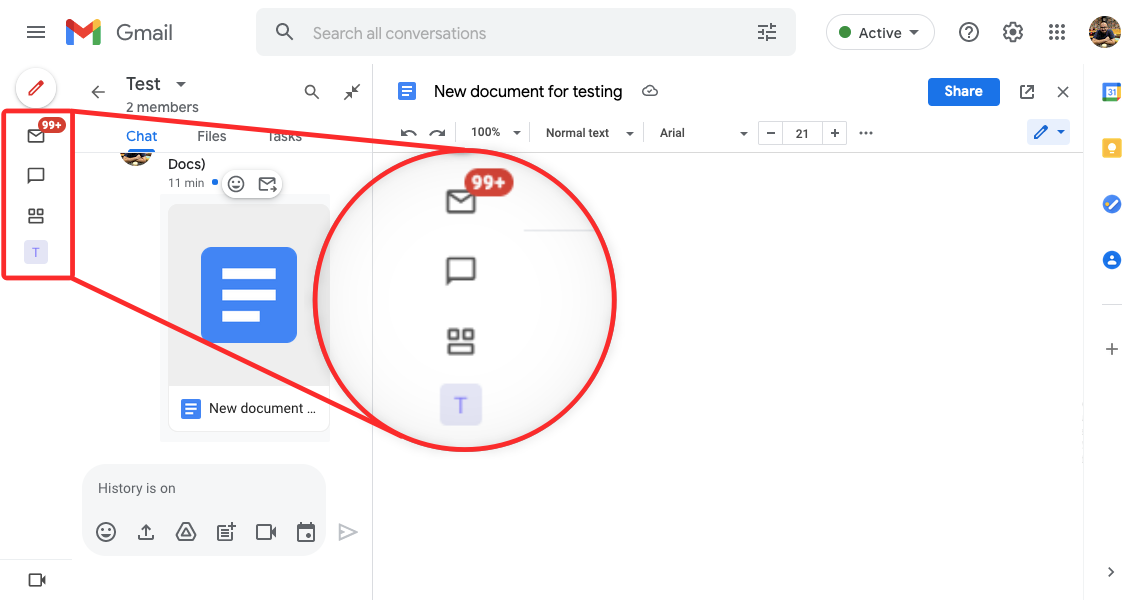Click the upload file icon
Screen dimensions: 1139x600
coord(146,532)
